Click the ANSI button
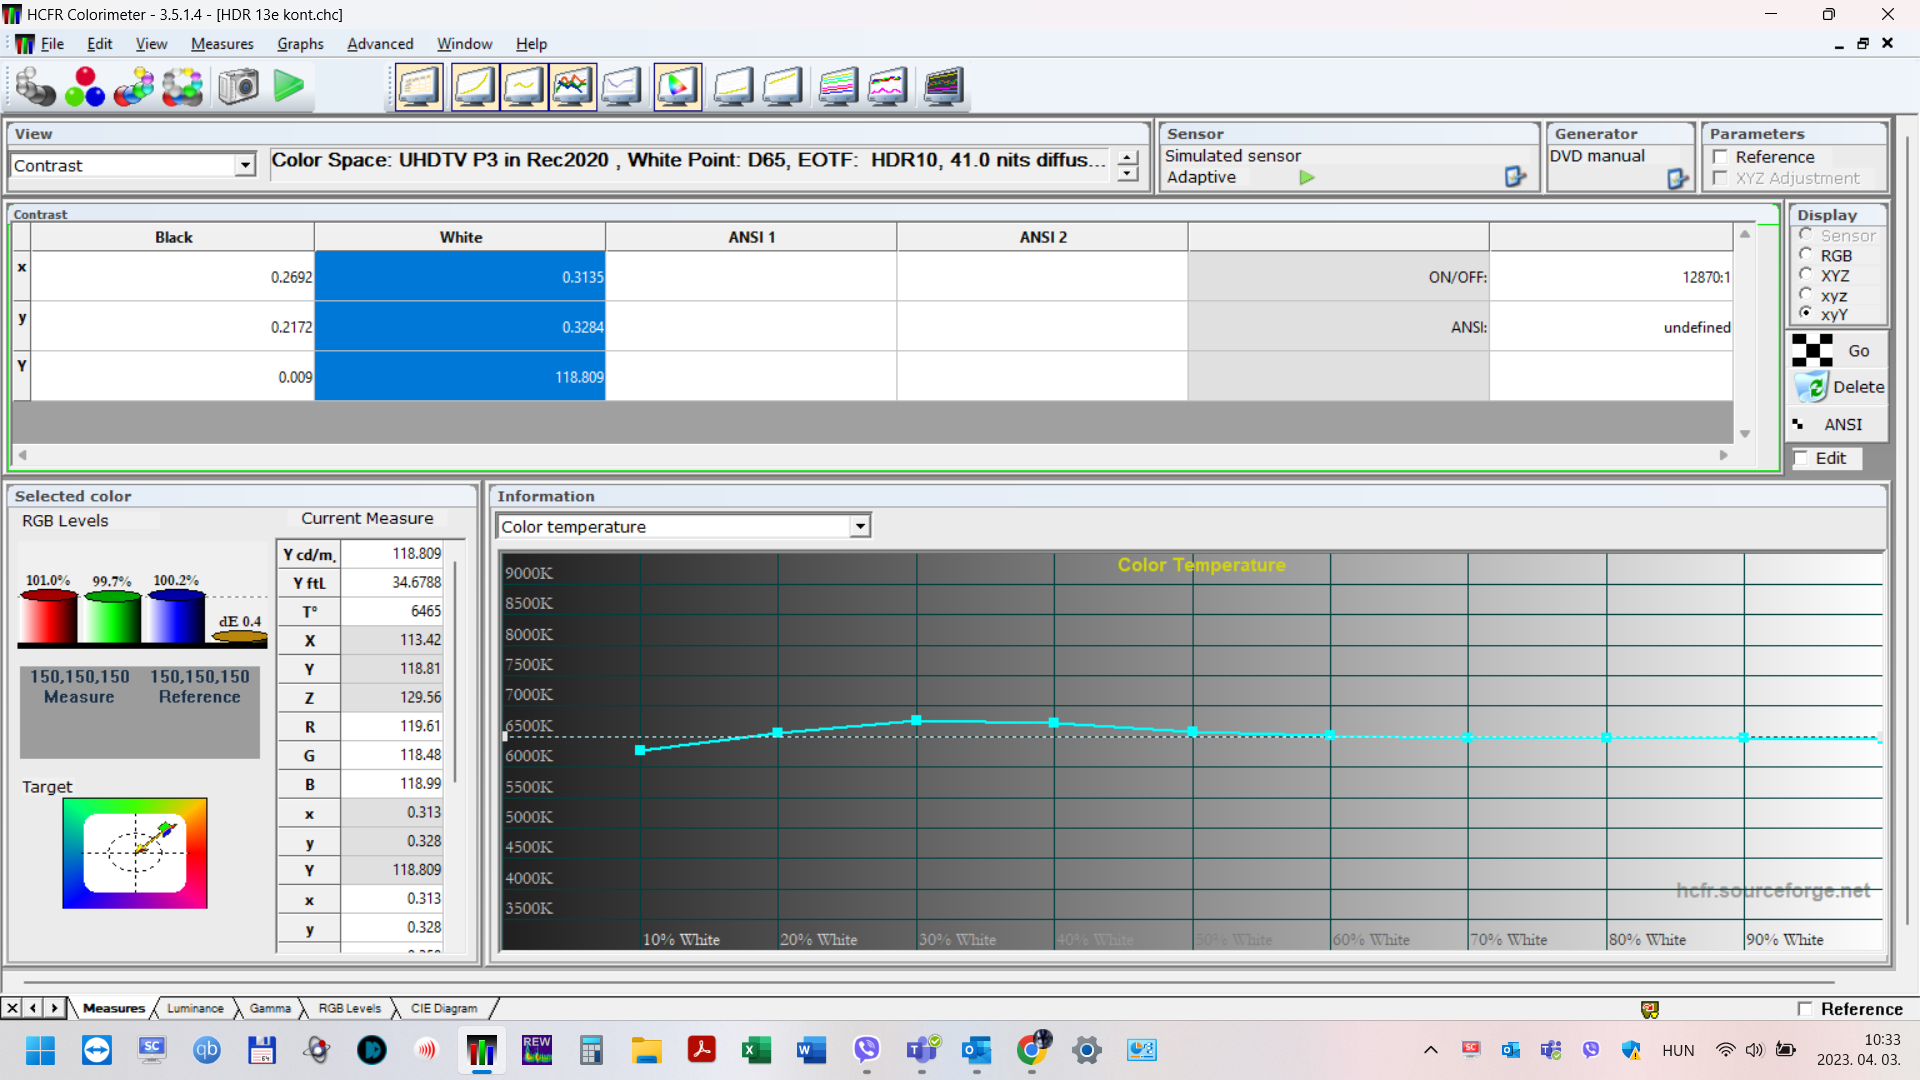The width and height of the screenshot is (1920, 1080). pyautogui.click(x=1838, y=424)
